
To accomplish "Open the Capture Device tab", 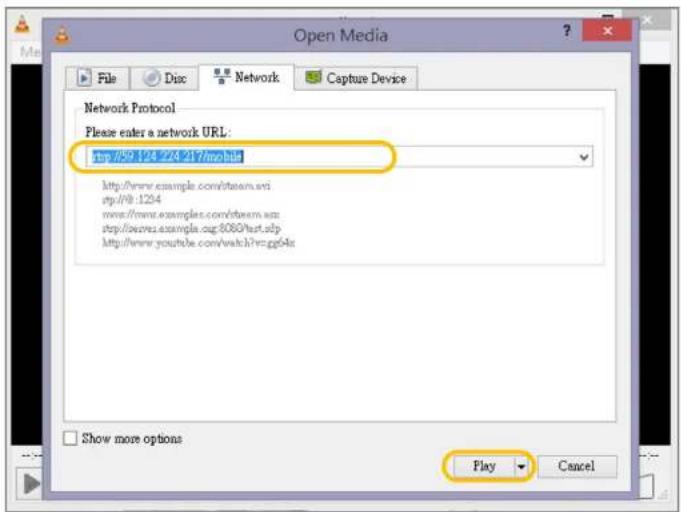I will tap(356, 79).
